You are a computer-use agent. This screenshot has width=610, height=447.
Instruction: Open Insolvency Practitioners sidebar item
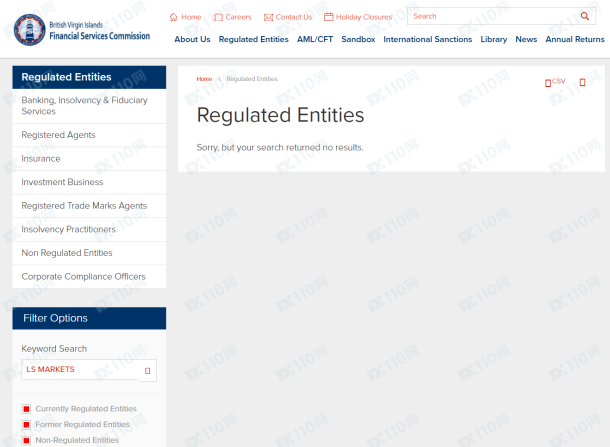click(89, 230)
